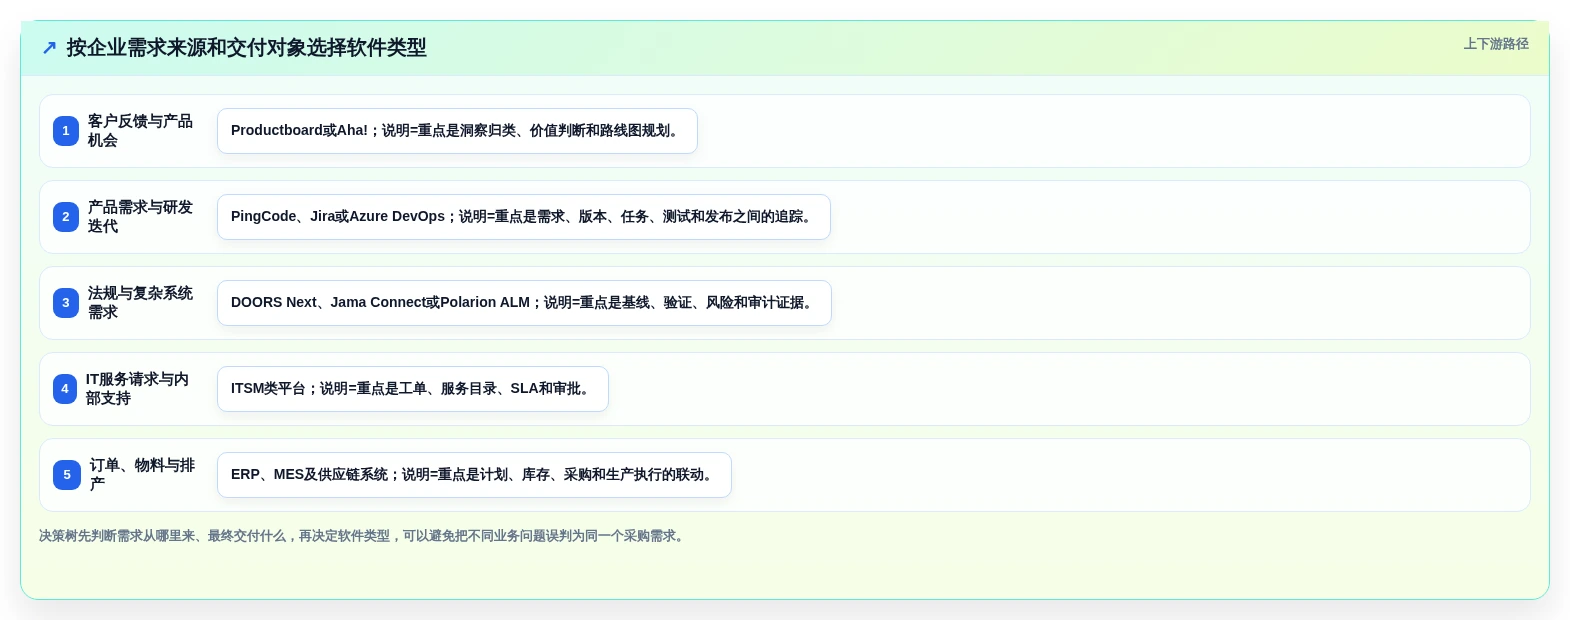The width and height of the screenshot is (1570, 620).
Task: Click number badge 2
Action: pos(66,217)
